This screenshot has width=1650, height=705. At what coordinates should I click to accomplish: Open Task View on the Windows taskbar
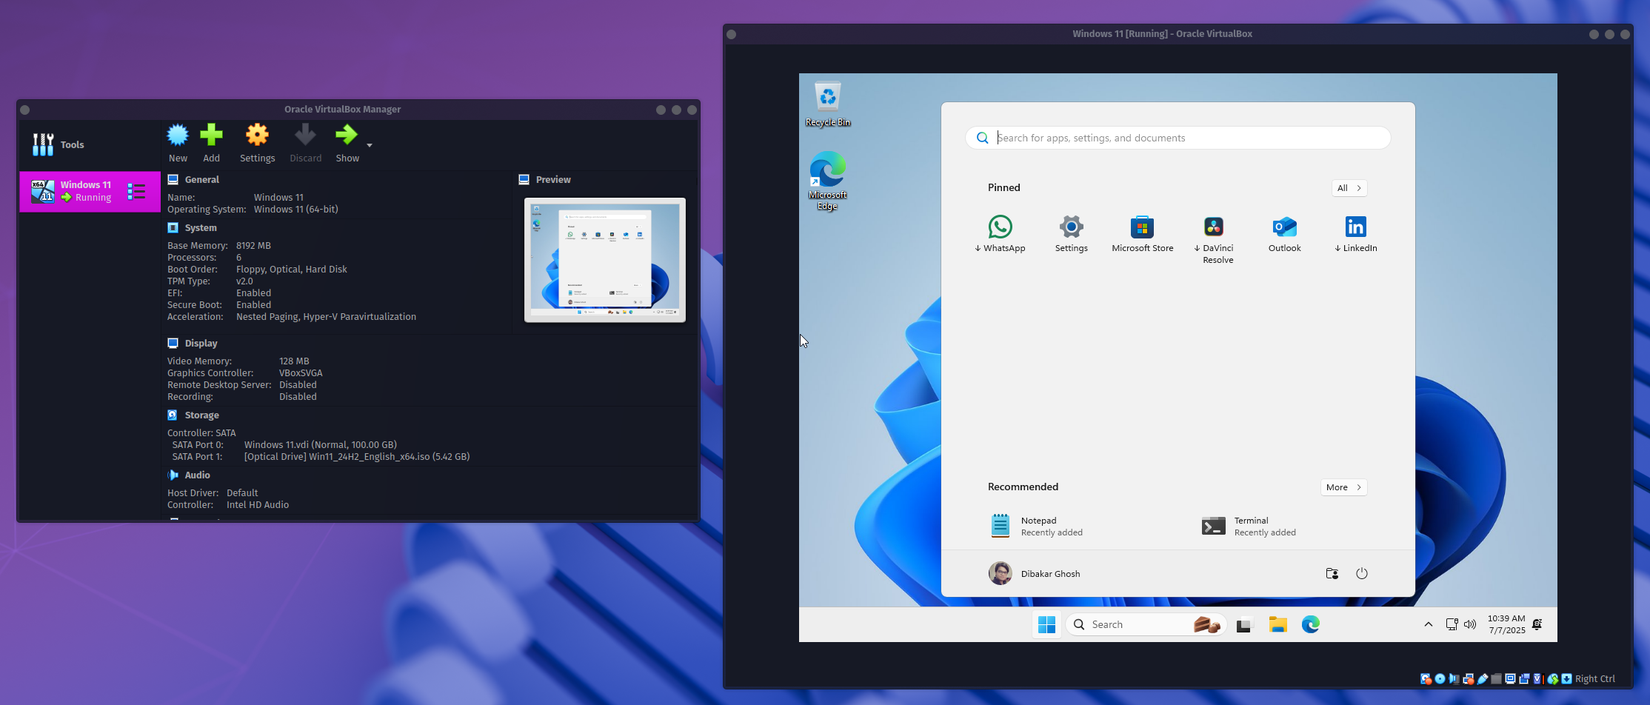[x=1243, y=625]
